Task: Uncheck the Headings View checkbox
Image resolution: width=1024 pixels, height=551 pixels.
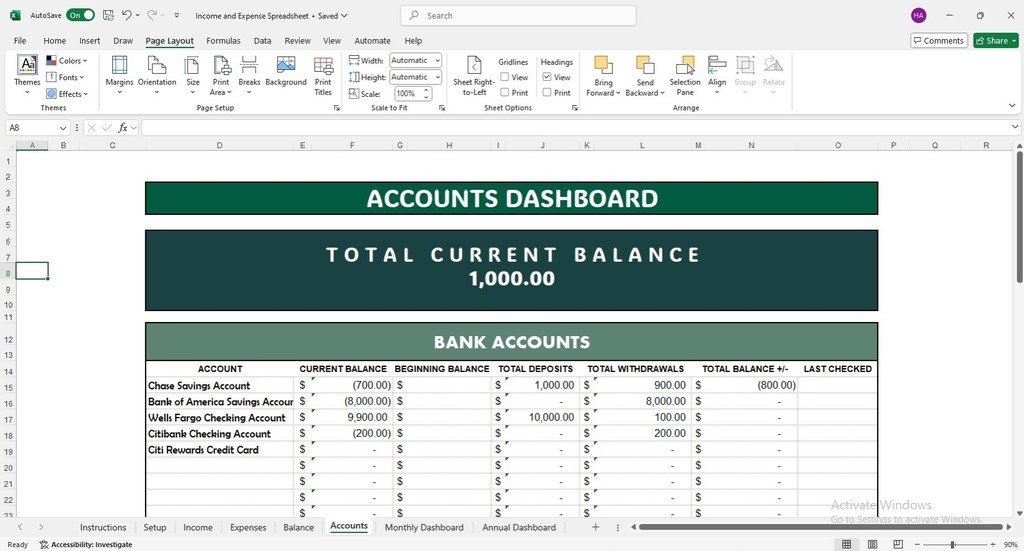Action: point(547,77)
